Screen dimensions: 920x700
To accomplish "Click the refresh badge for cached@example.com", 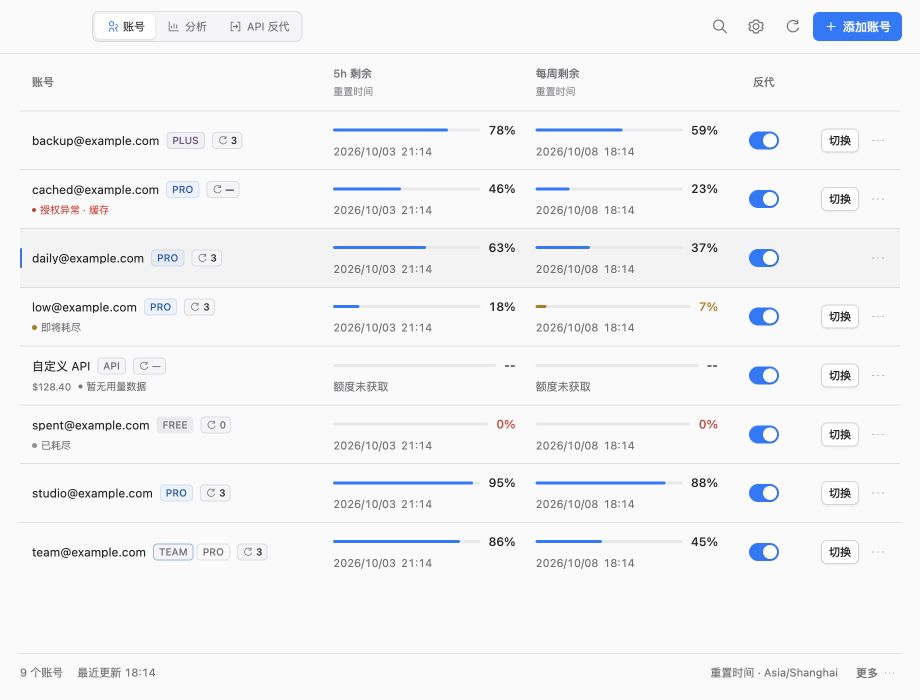I will 223,190.
